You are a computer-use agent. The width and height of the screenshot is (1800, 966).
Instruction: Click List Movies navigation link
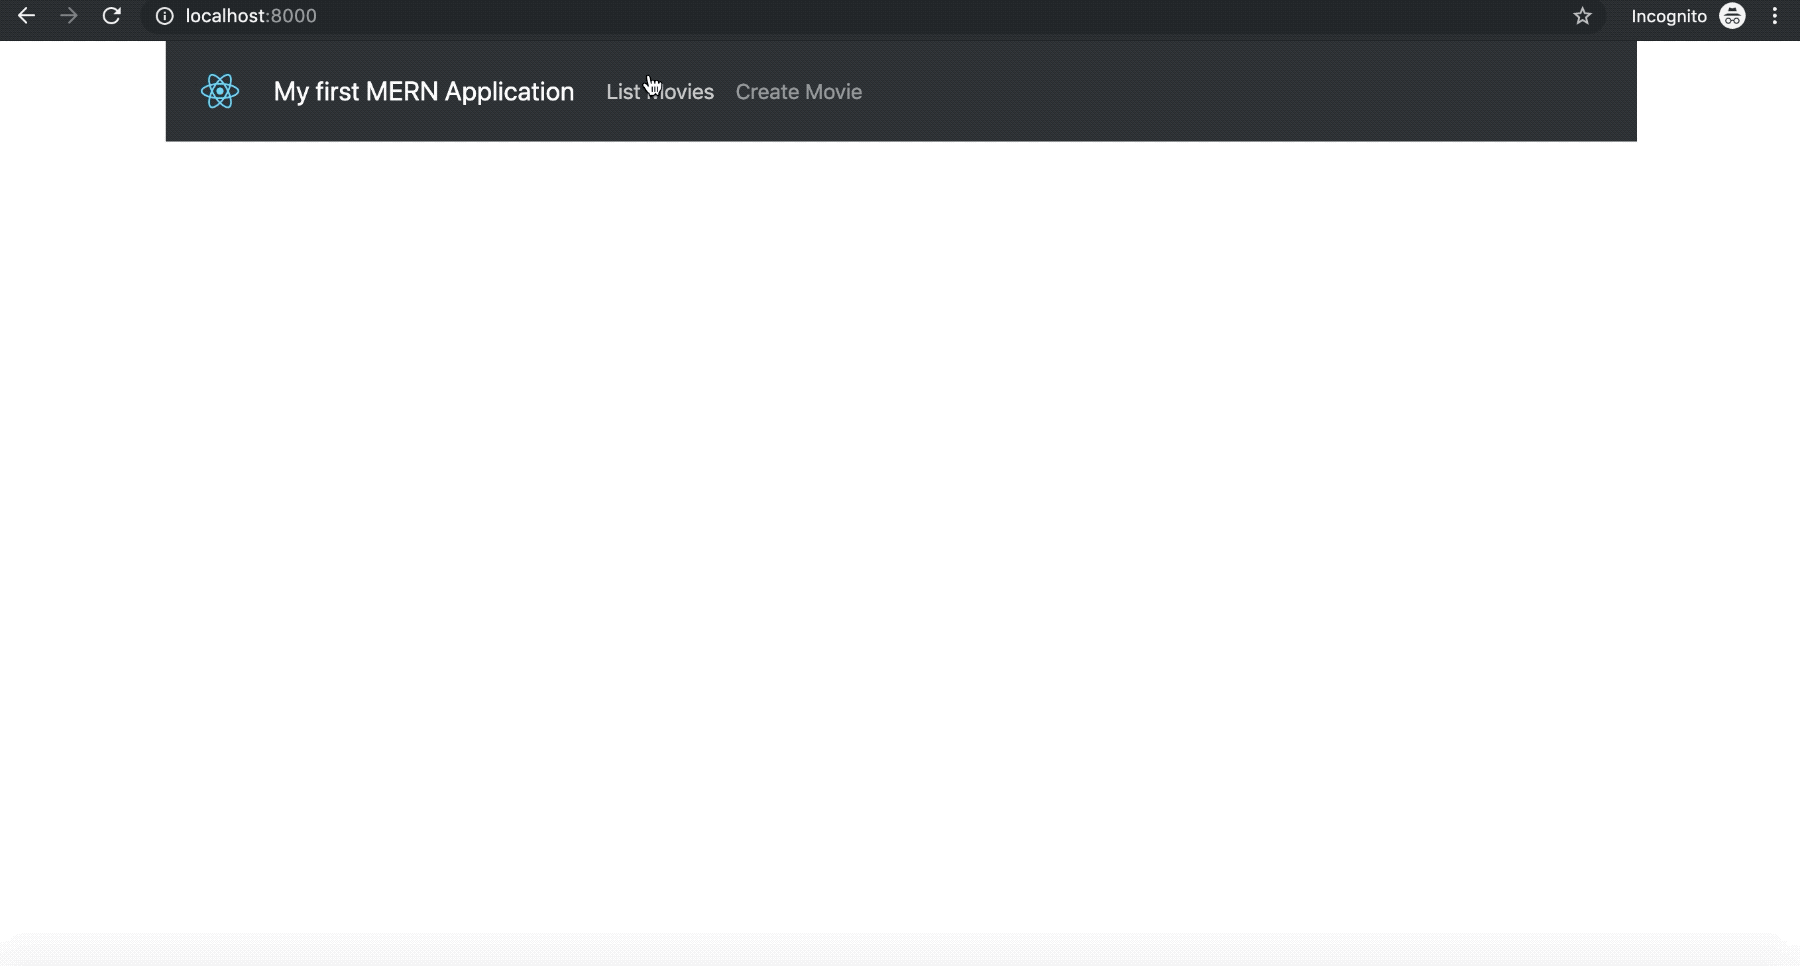(659, 92)
